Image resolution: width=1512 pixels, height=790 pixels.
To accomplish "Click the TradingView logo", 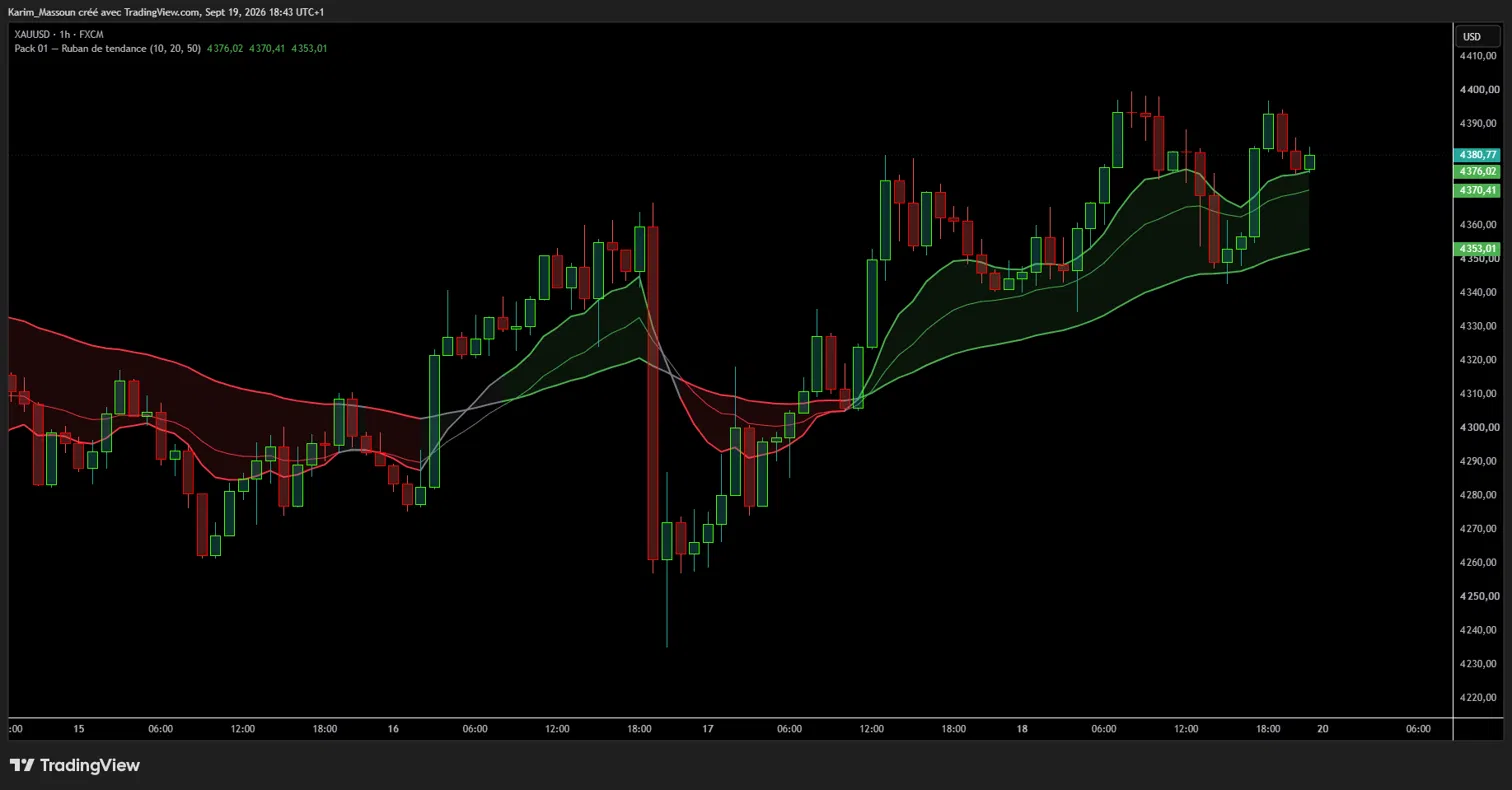I will point(75,766).
